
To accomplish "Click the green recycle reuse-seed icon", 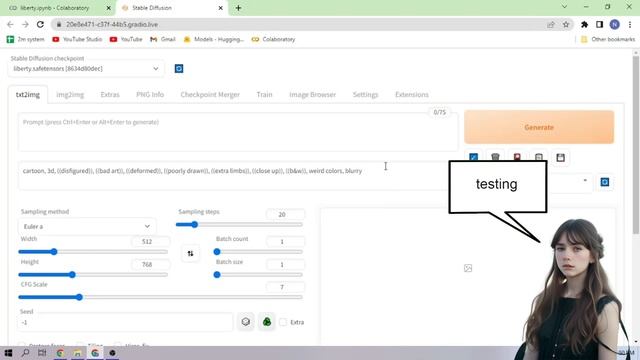I will point(267,322).
